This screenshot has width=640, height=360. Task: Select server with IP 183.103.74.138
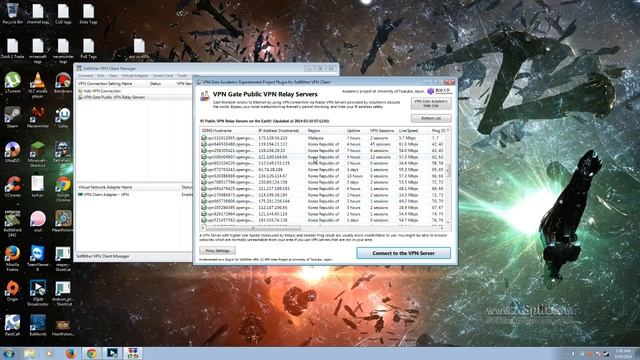[322, 220]
